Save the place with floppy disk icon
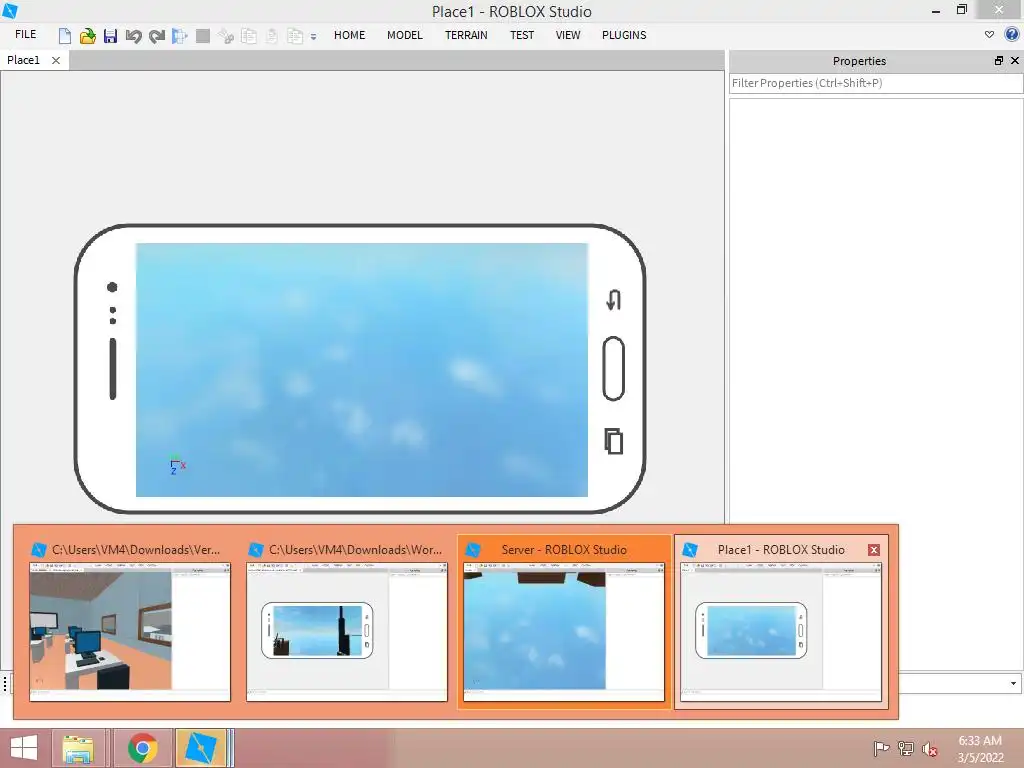Image resolution: width=1024 pixels, height=768 pixels. 110,36
